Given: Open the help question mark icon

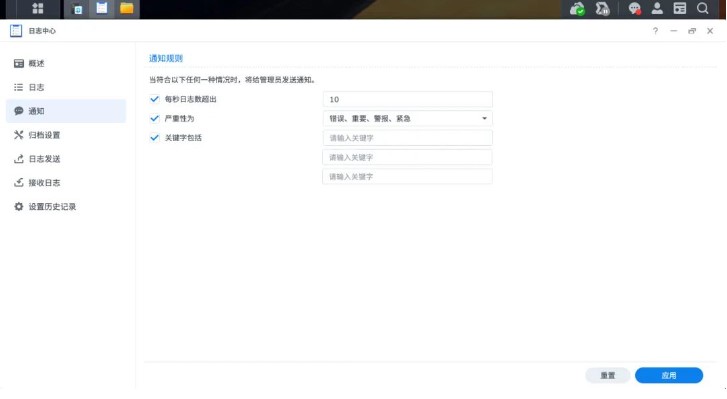Looking at the screenshot, I should 655,31.
